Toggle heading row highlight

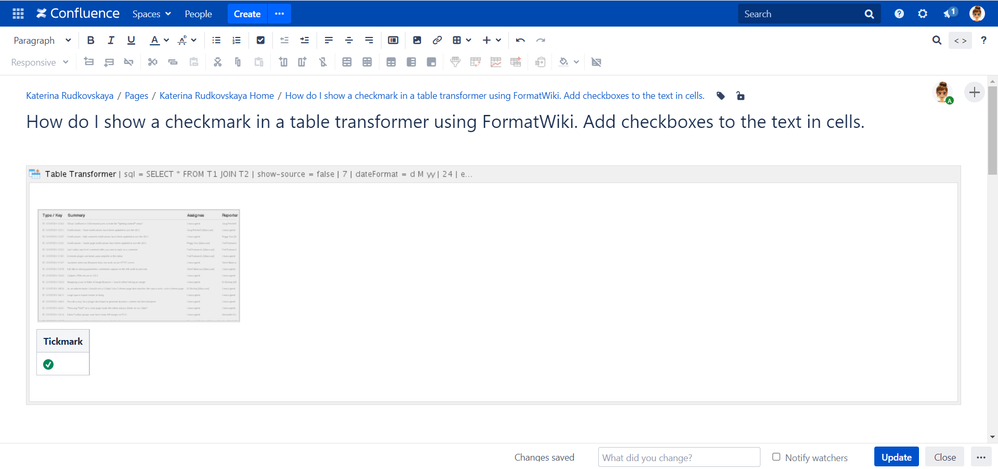391,62
